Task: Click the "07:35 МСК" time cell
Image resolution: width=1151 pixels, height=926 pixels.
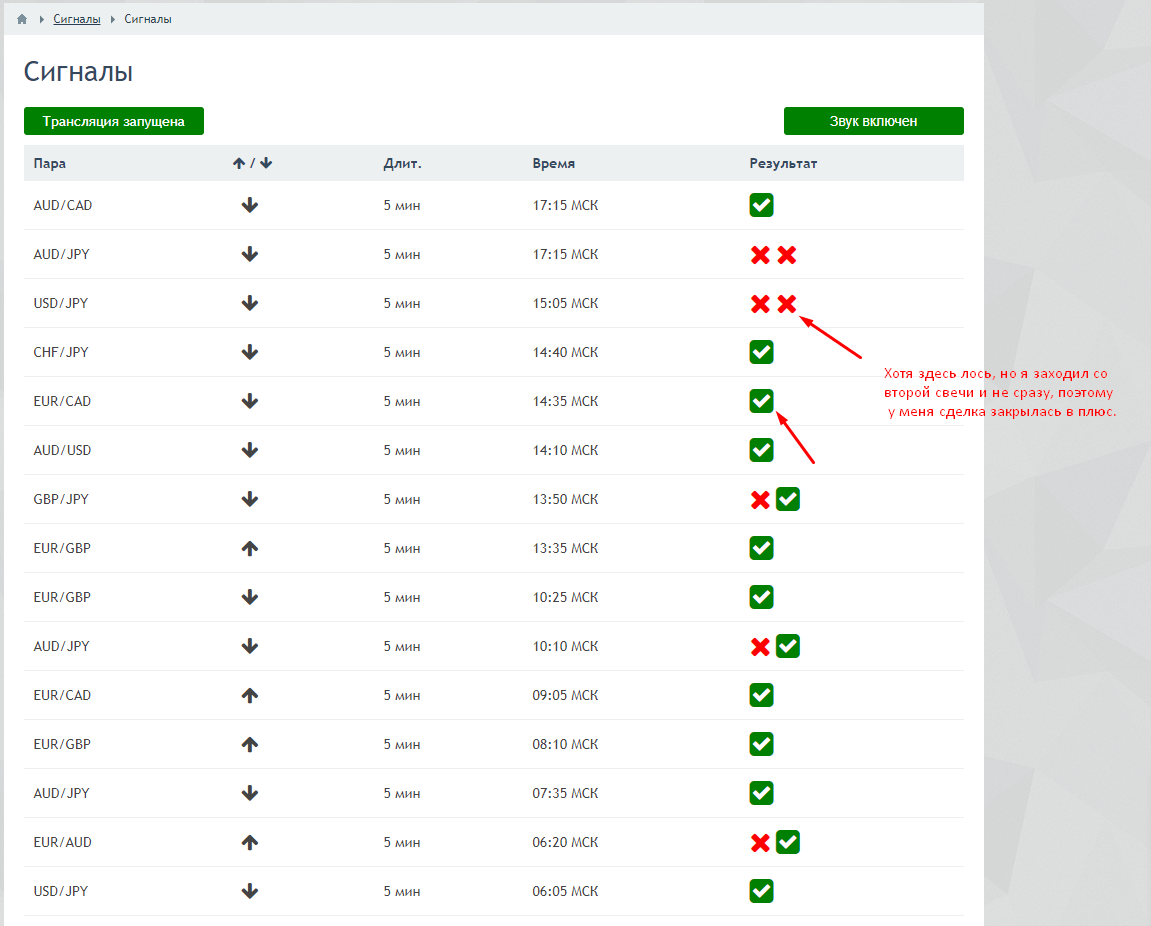Action: pyautogui.click(x=565, y=793)
